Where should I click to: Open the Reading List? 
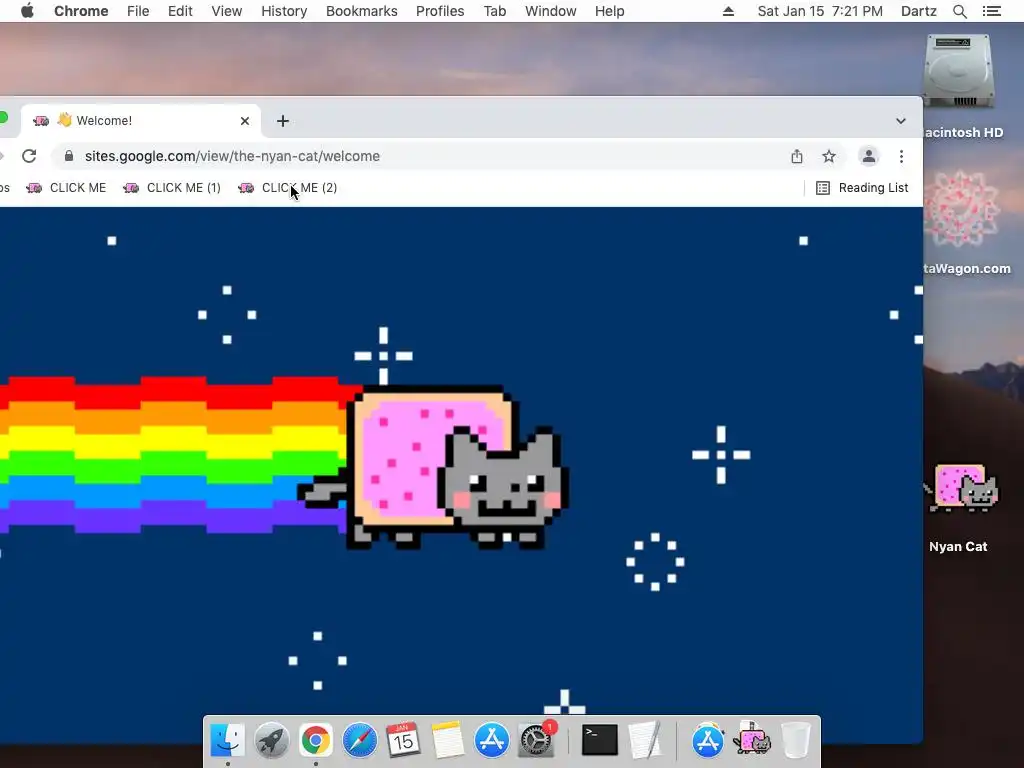tap(862, 188)
